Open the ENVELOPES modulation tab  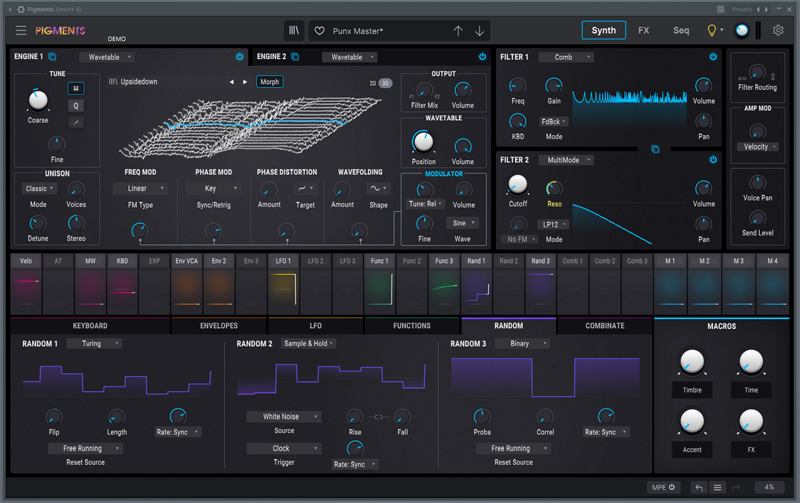click(219, 325)
